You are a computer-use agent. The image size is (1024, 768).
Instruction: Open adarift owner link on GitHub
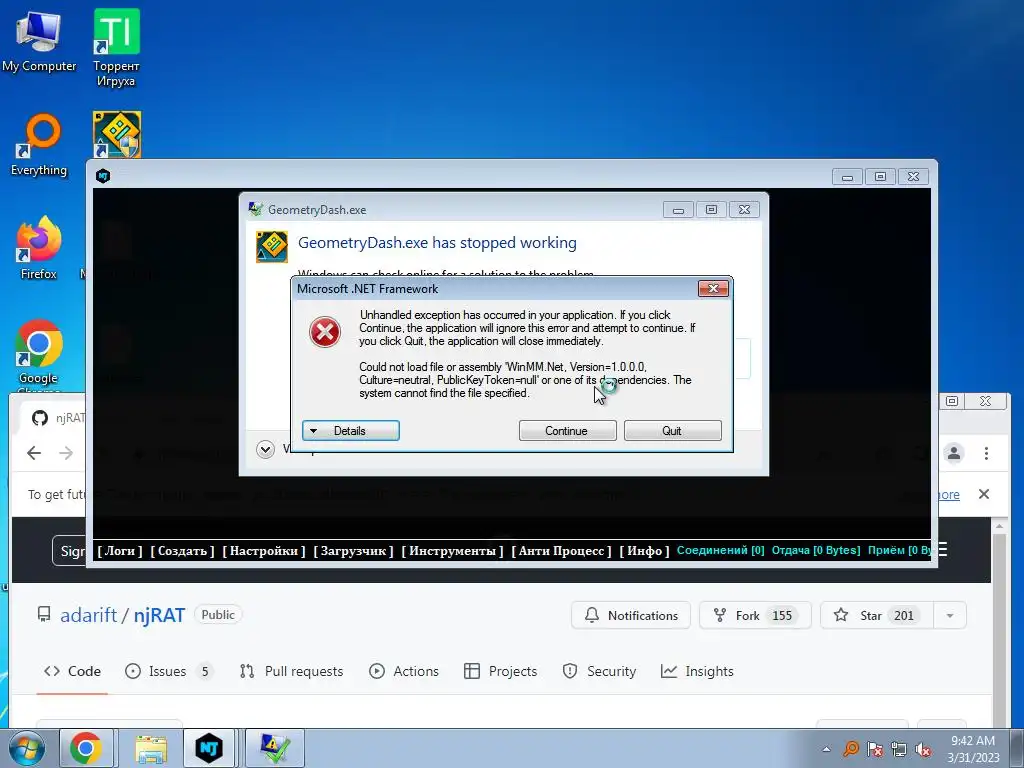[88, 615]
